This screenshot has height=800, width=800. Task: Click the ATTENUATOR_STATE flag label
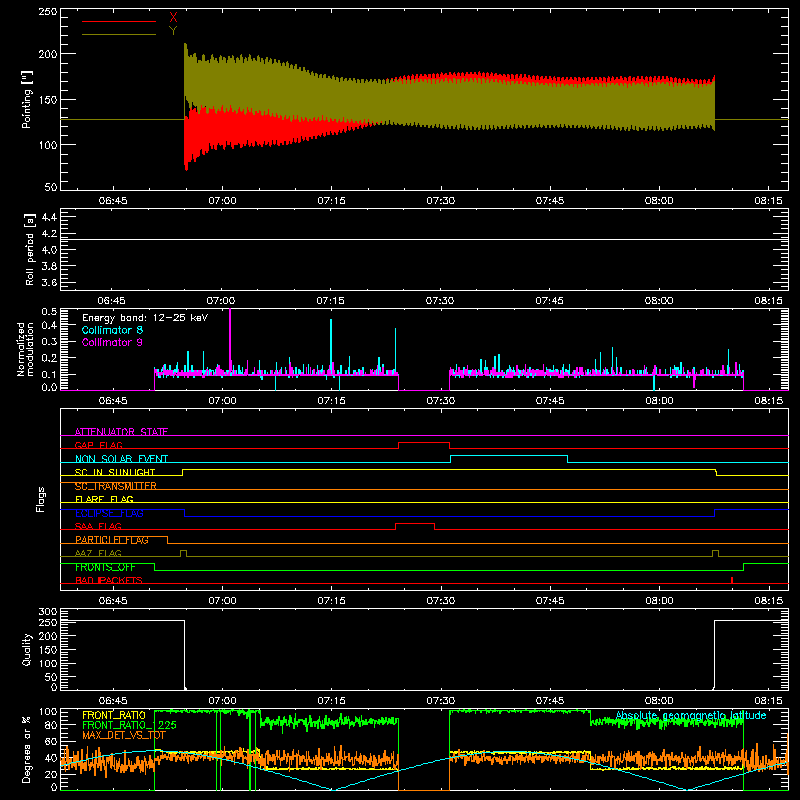(x=121, y=432)
